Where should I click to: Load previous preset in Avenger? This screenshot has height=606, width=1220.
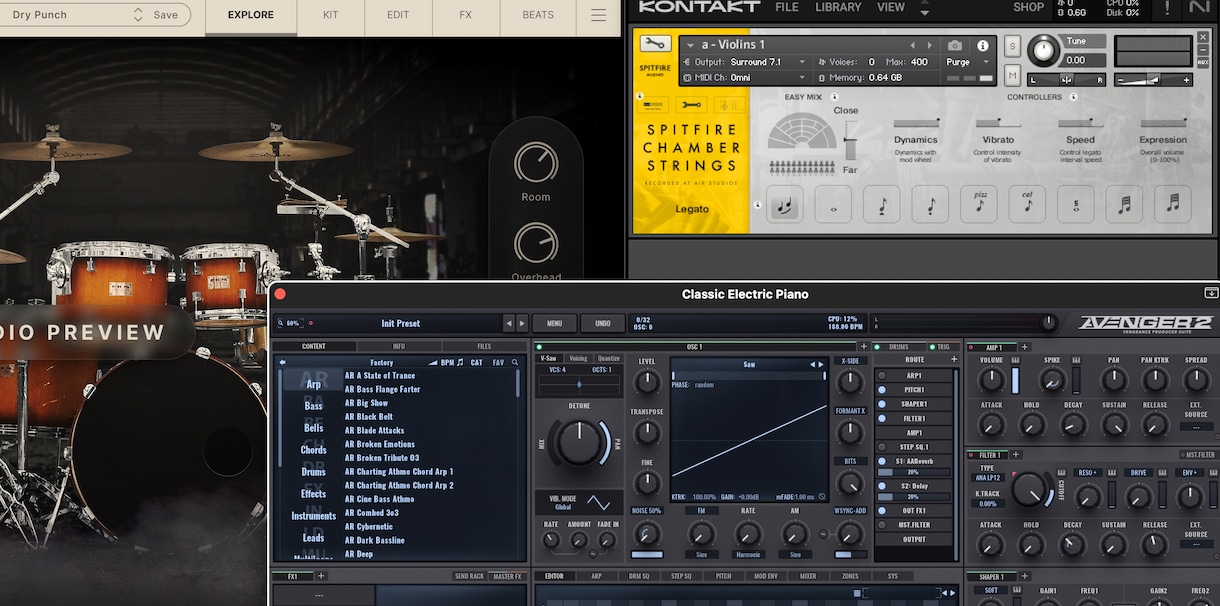pos(509,323)
